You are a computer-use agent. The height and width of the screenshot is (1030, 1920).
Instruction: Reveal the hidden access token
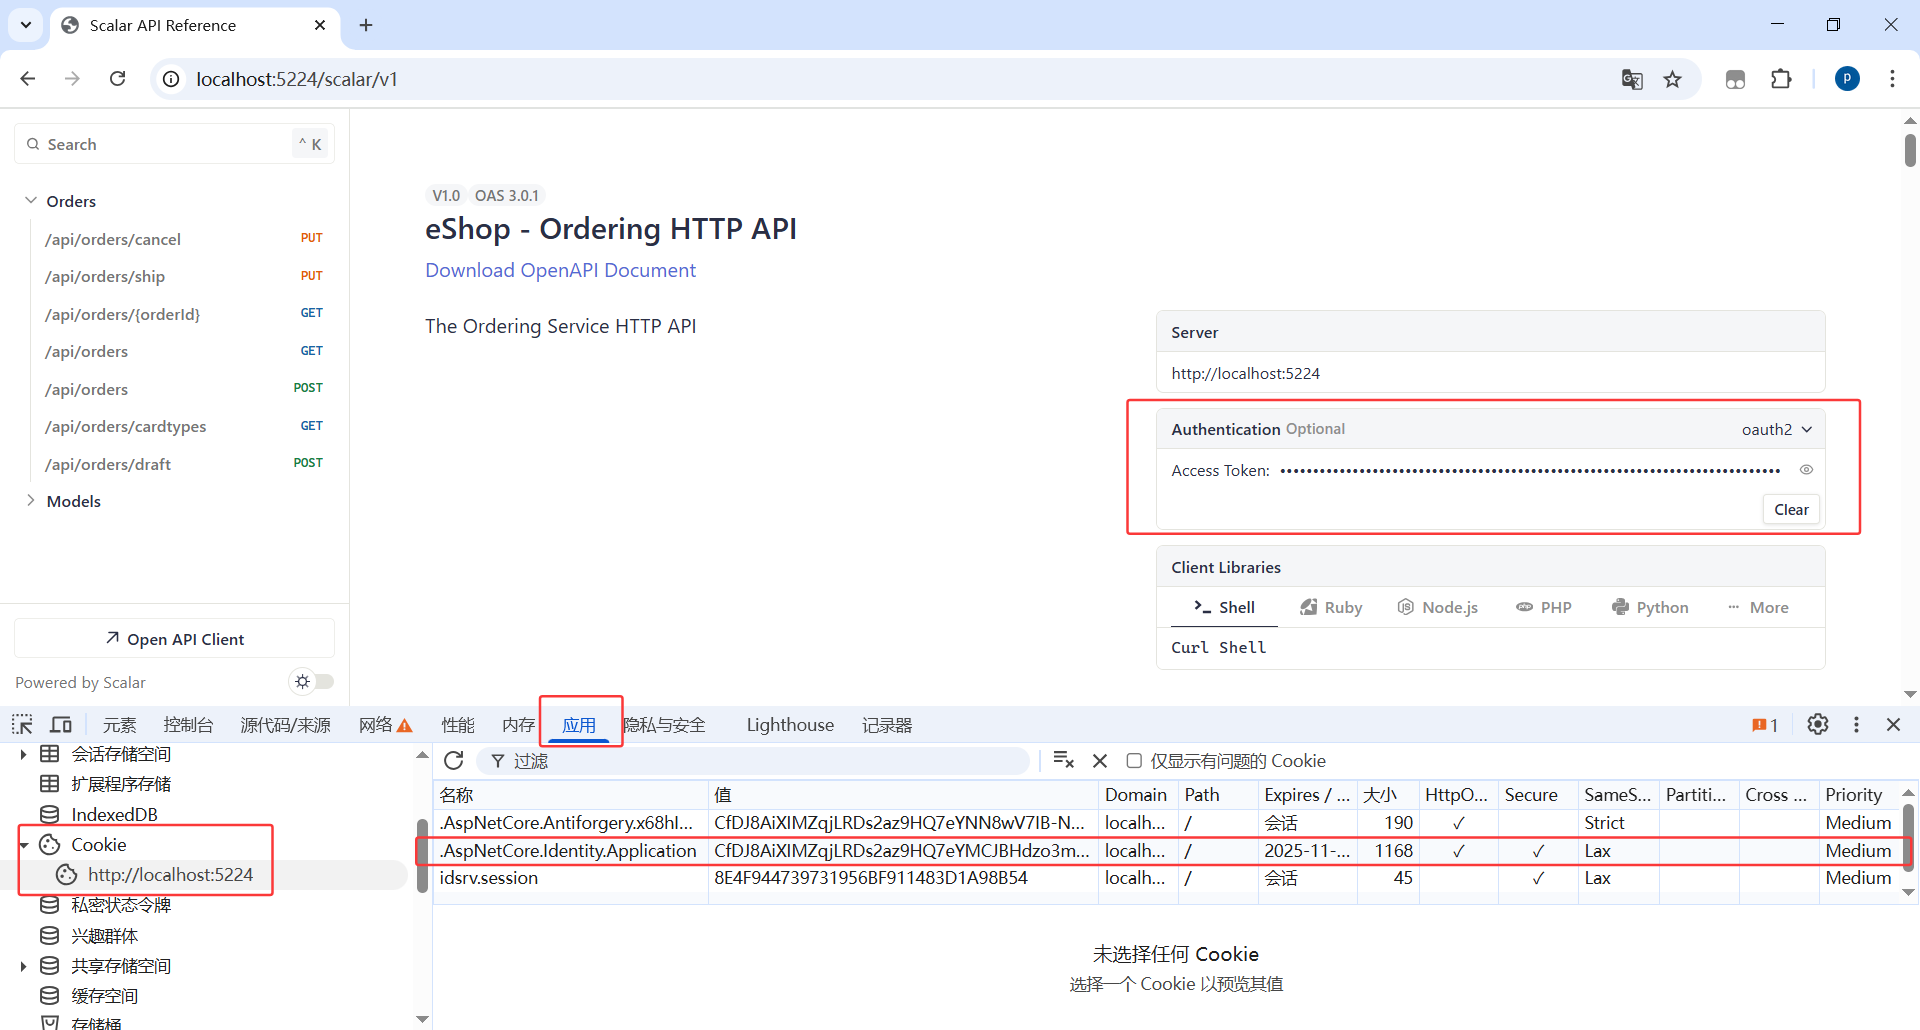tap(1806, 470)
